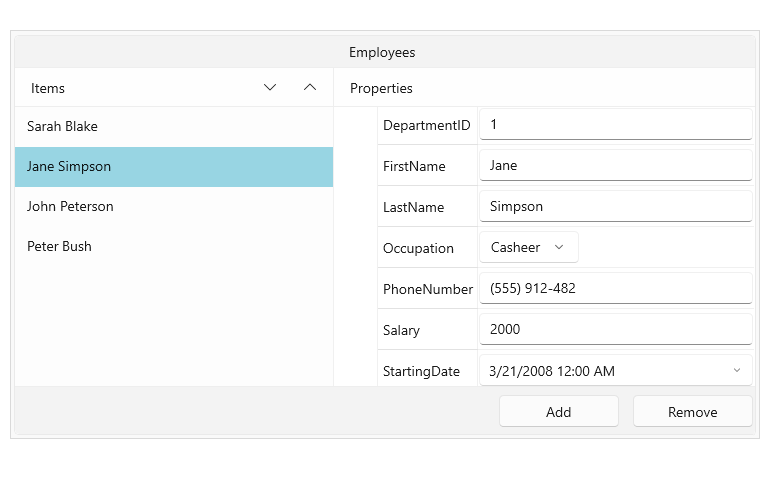Open the Occupation Casheer dropdown
Screen dimensions: 770x499
point(529,247)
